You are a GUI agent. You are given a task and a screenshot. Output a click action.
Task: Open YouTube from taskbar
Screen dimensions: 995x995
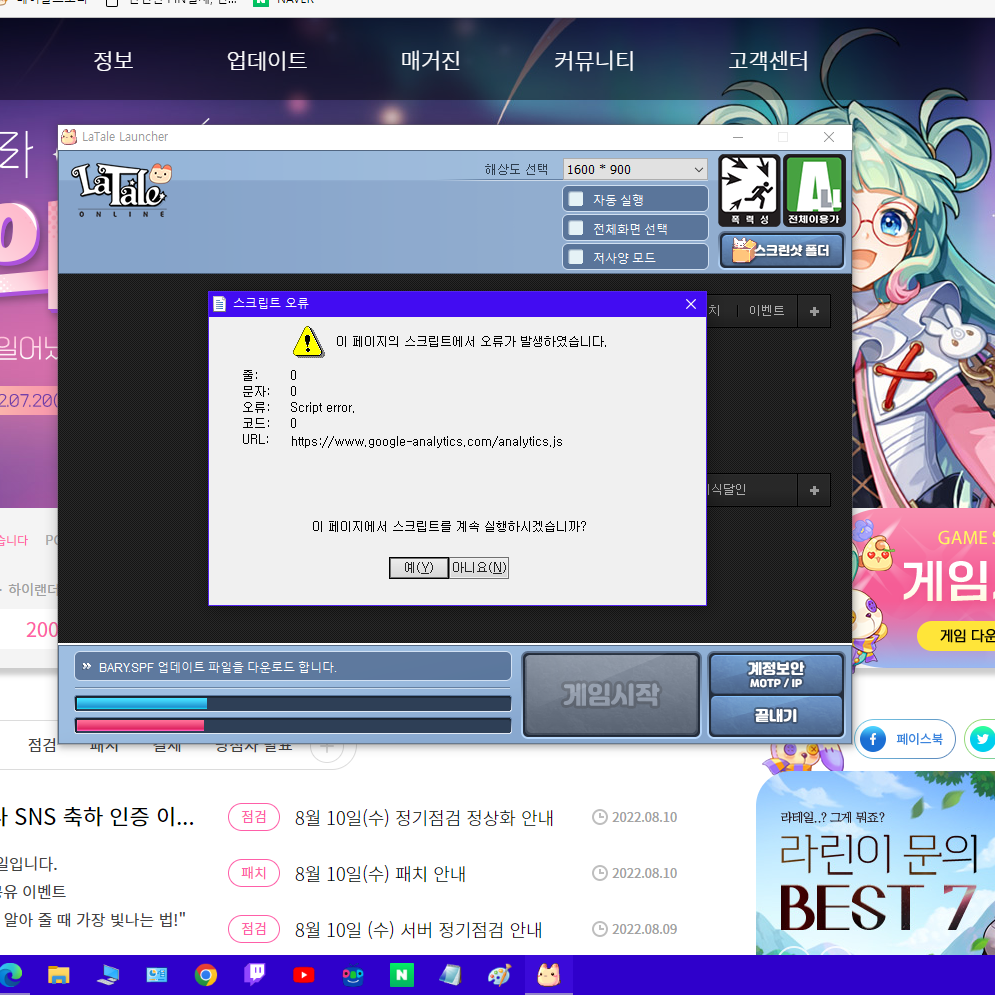pyautogui.click(x=303, y=974)
